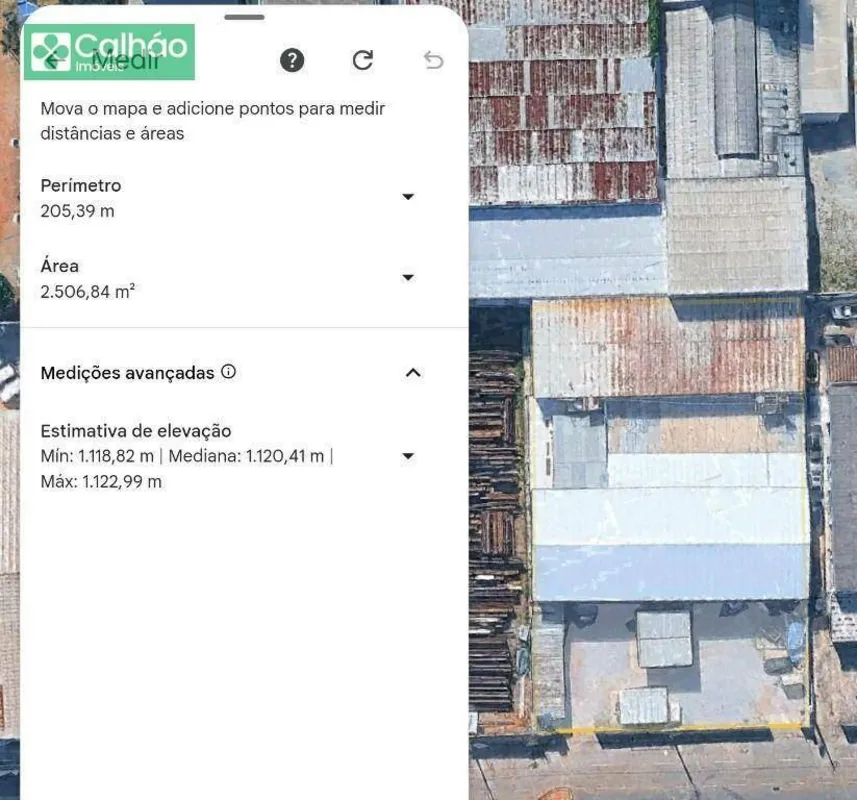The image size is (857, 800).
Task: Expand the Área units dropdown
Action: coord(408,278)
